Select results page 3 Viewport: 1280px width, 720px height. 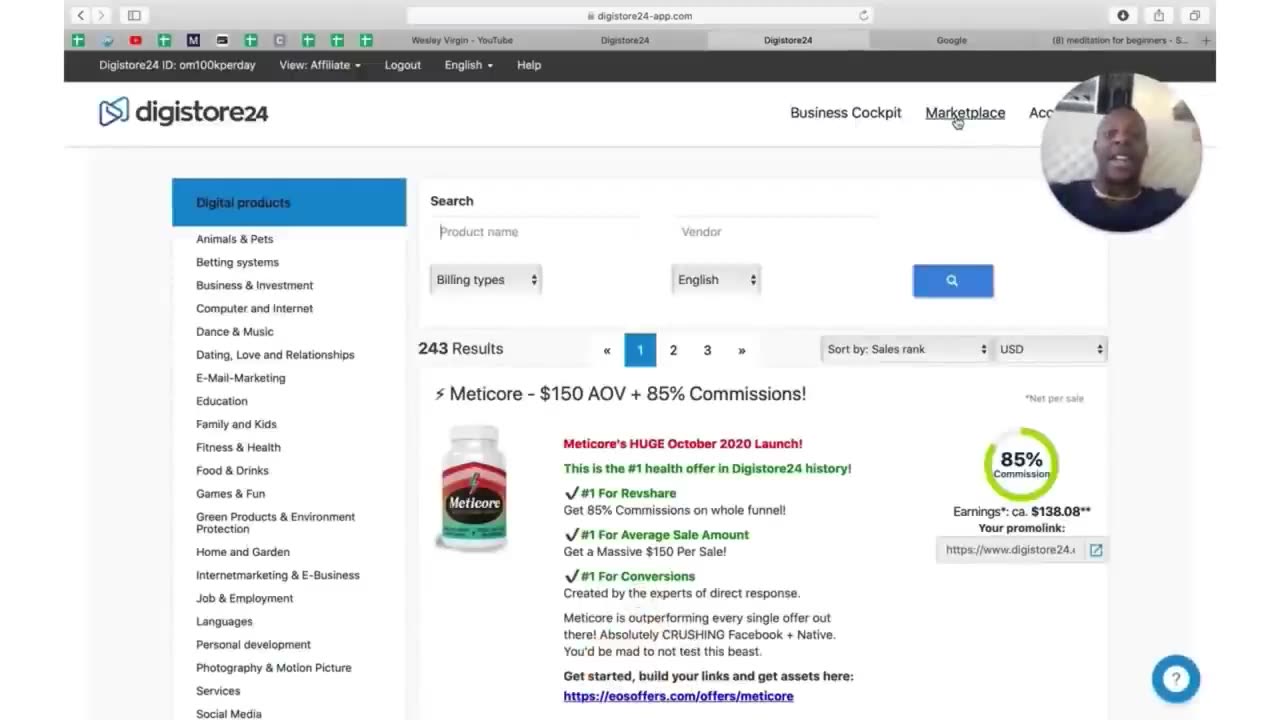pyautogui.click(x=707, y=350)
